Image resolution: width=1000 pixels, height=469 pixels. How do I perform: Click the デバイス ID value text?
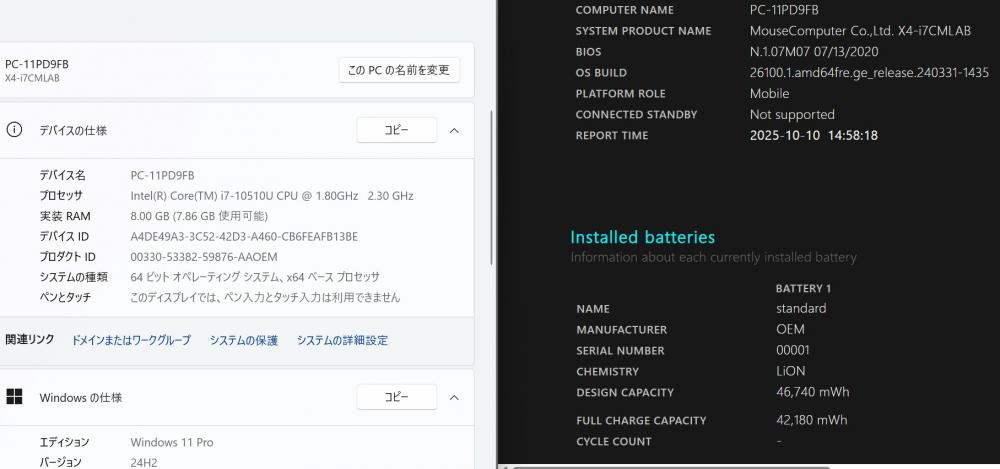point(244,236)
